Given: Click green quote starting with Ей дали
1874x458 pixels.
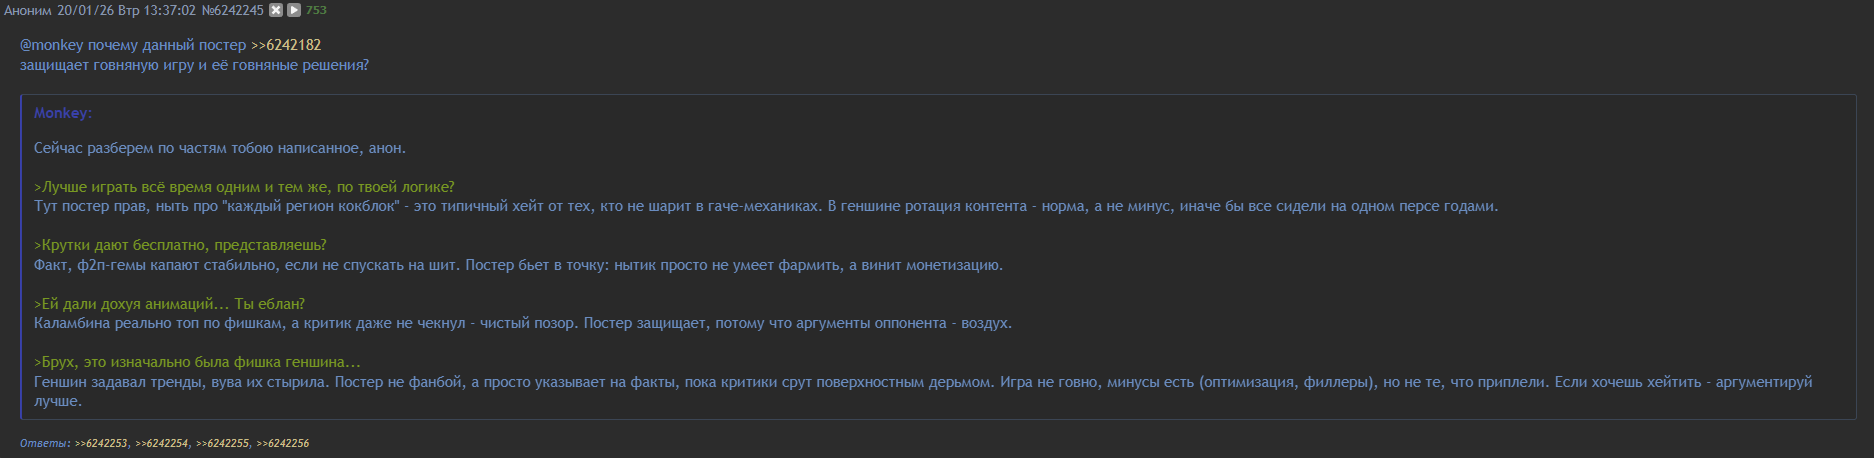Looking at the screenshot, I should 169,304.
